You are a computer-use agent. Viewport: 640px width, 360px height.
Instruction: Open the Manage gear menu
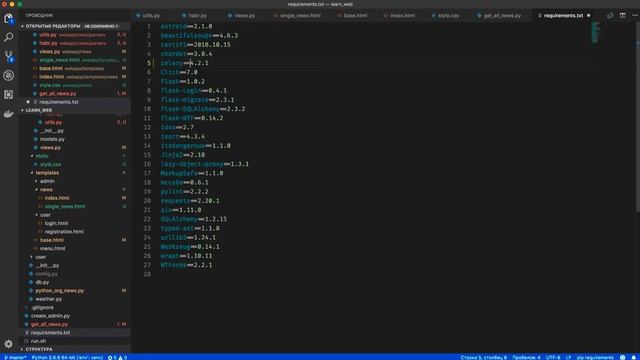point(9,344)
